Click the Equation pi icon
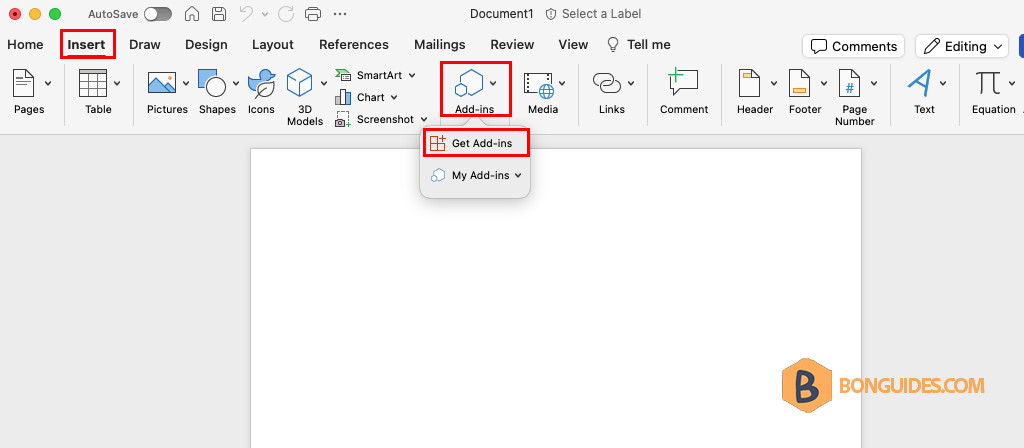Viewport: 1024px width, 448px height. pos(987,83)
